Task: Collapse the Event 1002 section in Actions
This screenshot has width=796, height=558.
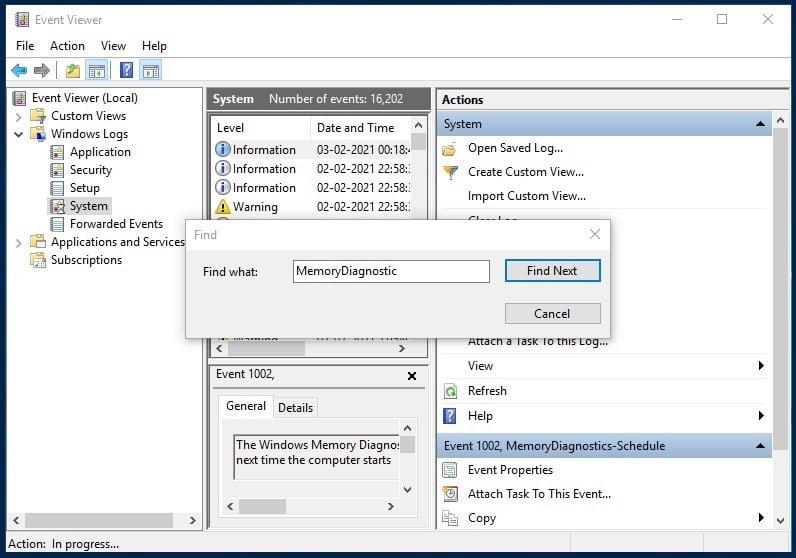Action: tap(760, 446)
